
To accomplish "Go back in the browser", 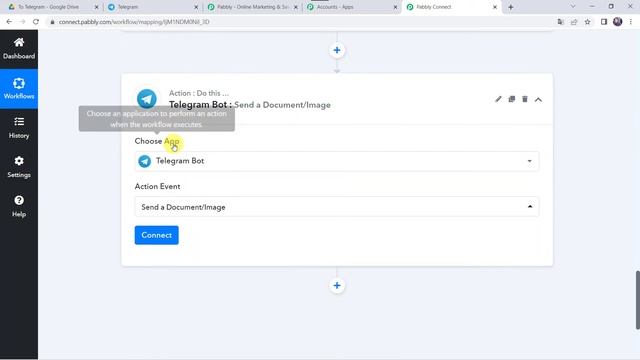I will coord(9,22).
